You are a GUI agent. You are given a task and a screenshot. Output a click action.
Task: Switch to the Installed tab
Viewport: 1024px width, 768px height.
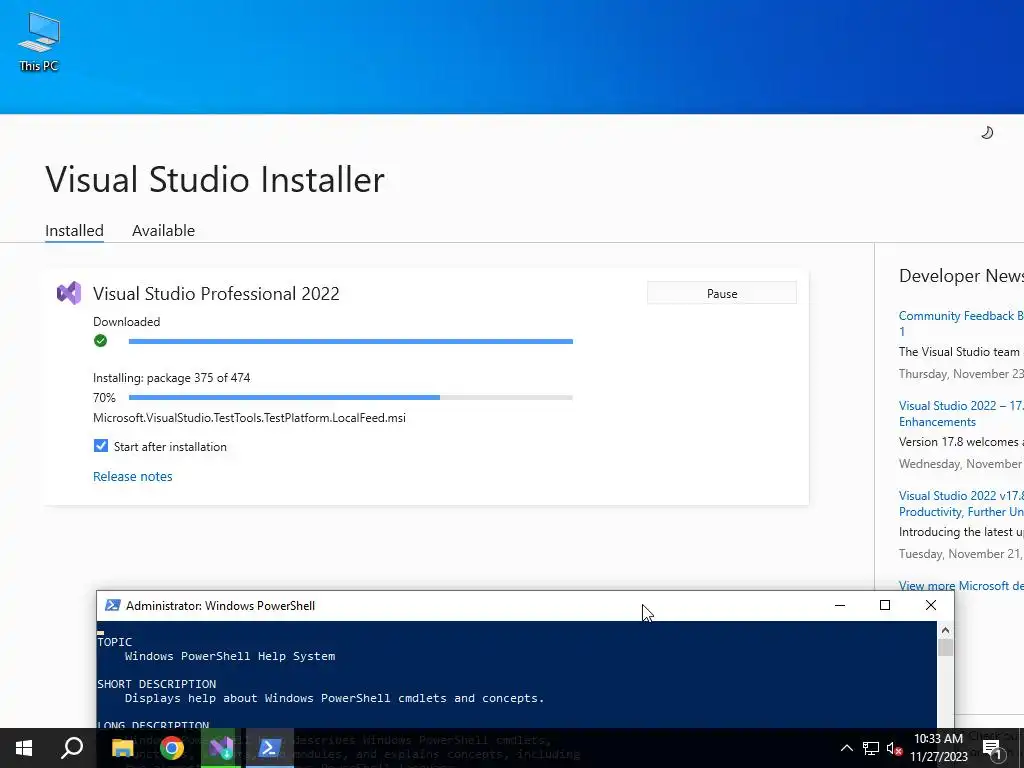point(74,231)
